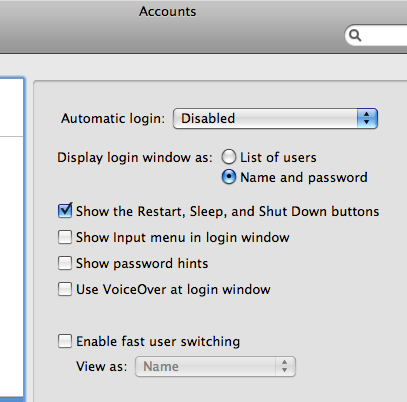
Task: Uncheck Show the Restart, Sleep, Shut Down buttons
Action: click(x=65, y=211)
